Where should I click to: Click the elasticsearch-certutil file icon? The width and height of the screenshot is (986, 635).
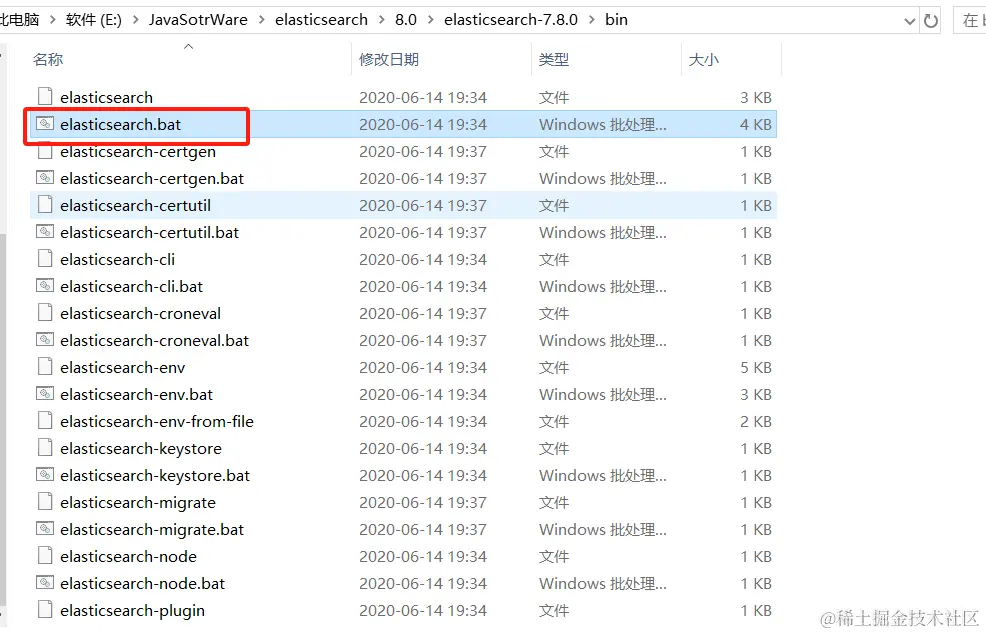click(45, 205)
